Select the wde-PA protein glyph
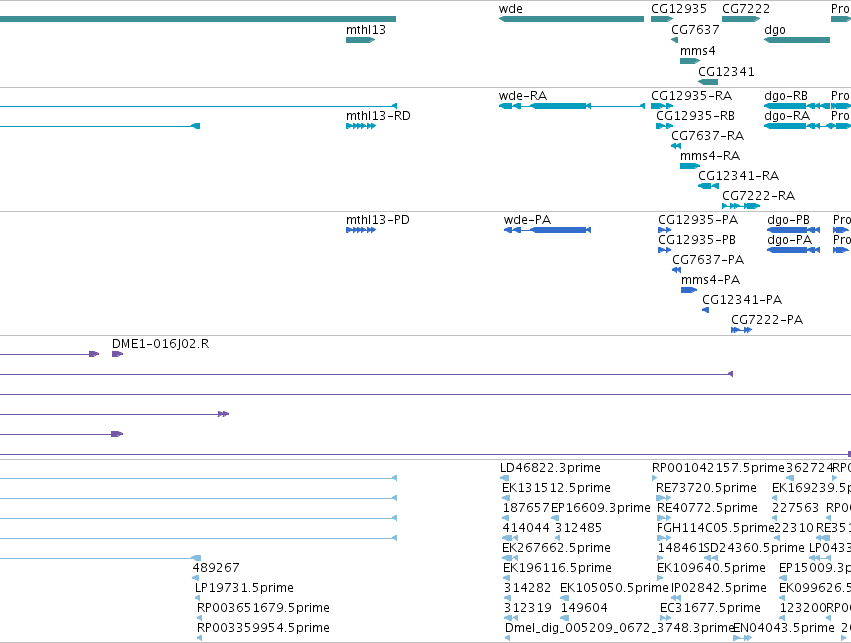 tap(547, 230)
